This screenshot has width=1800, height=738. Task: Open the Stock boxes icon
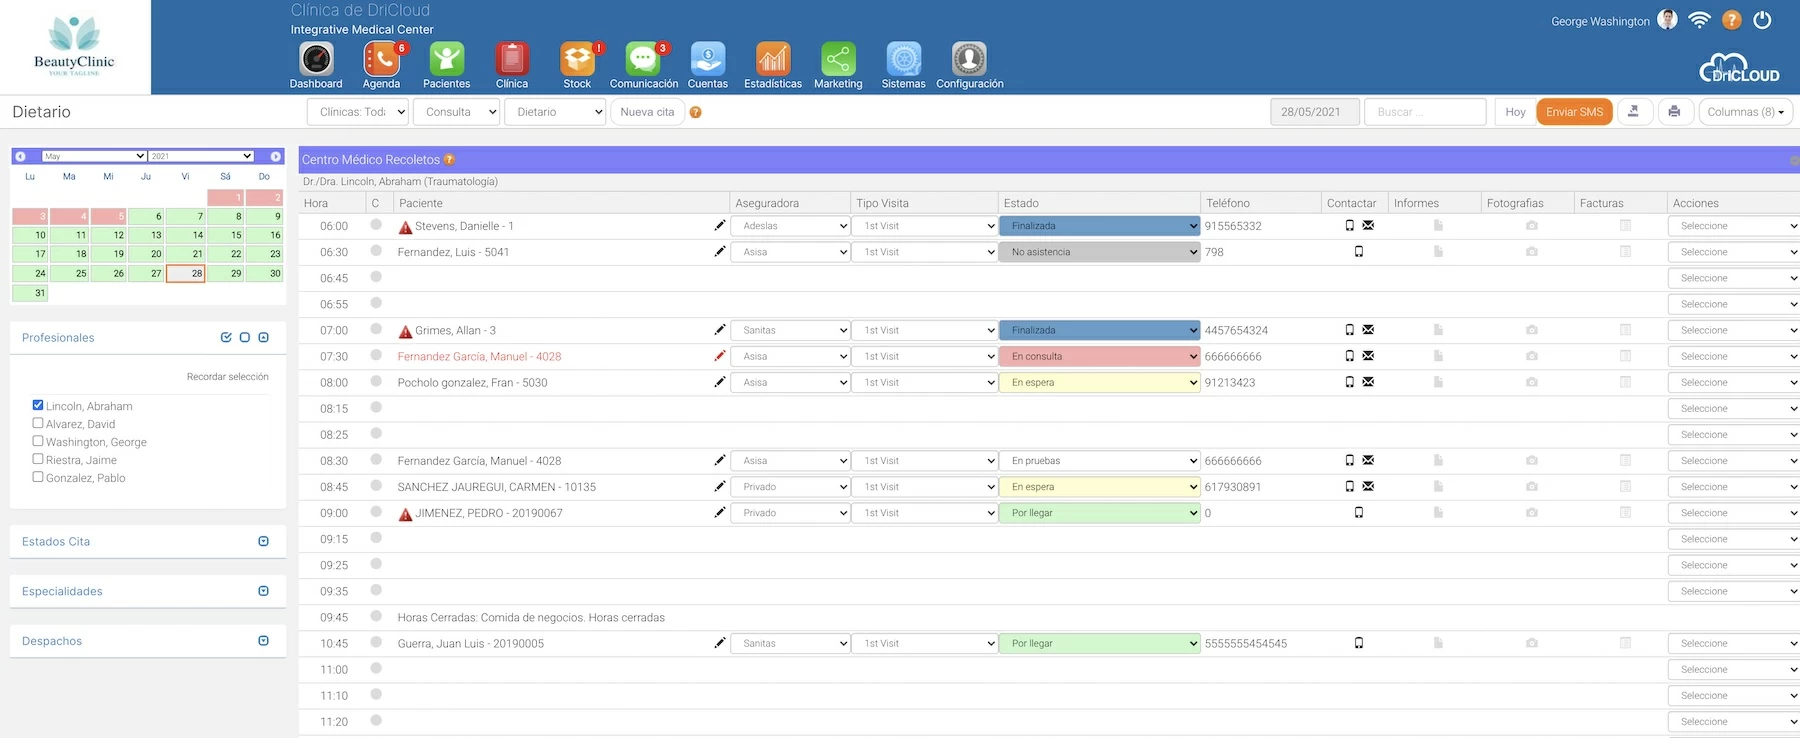pyautogui.click(x=577, y=60)
